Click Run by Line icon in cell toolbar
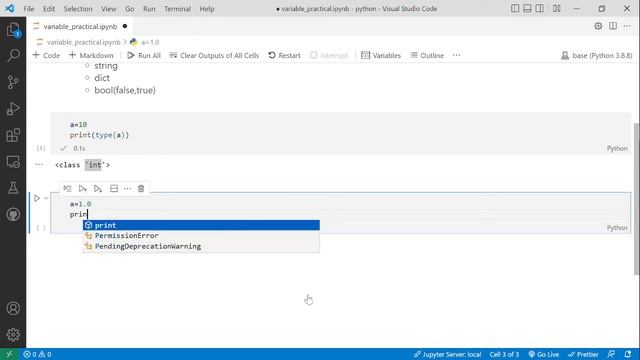The height and width of the screenshot is (360, 640). click(67, 189)
